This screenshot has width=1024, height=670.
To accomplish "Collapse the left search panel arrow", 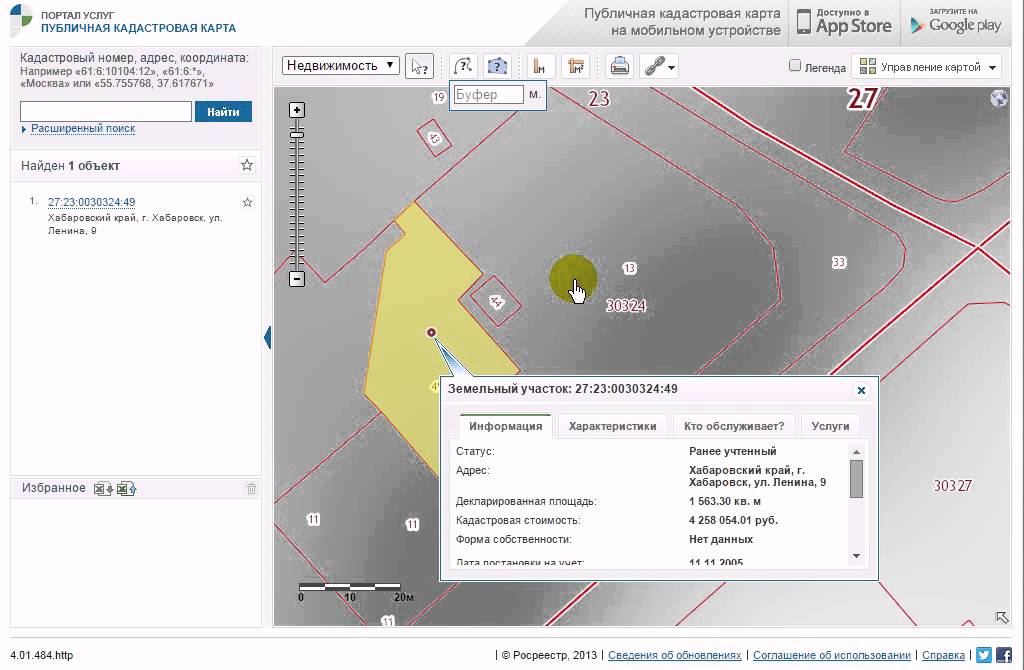I will 267,337.
